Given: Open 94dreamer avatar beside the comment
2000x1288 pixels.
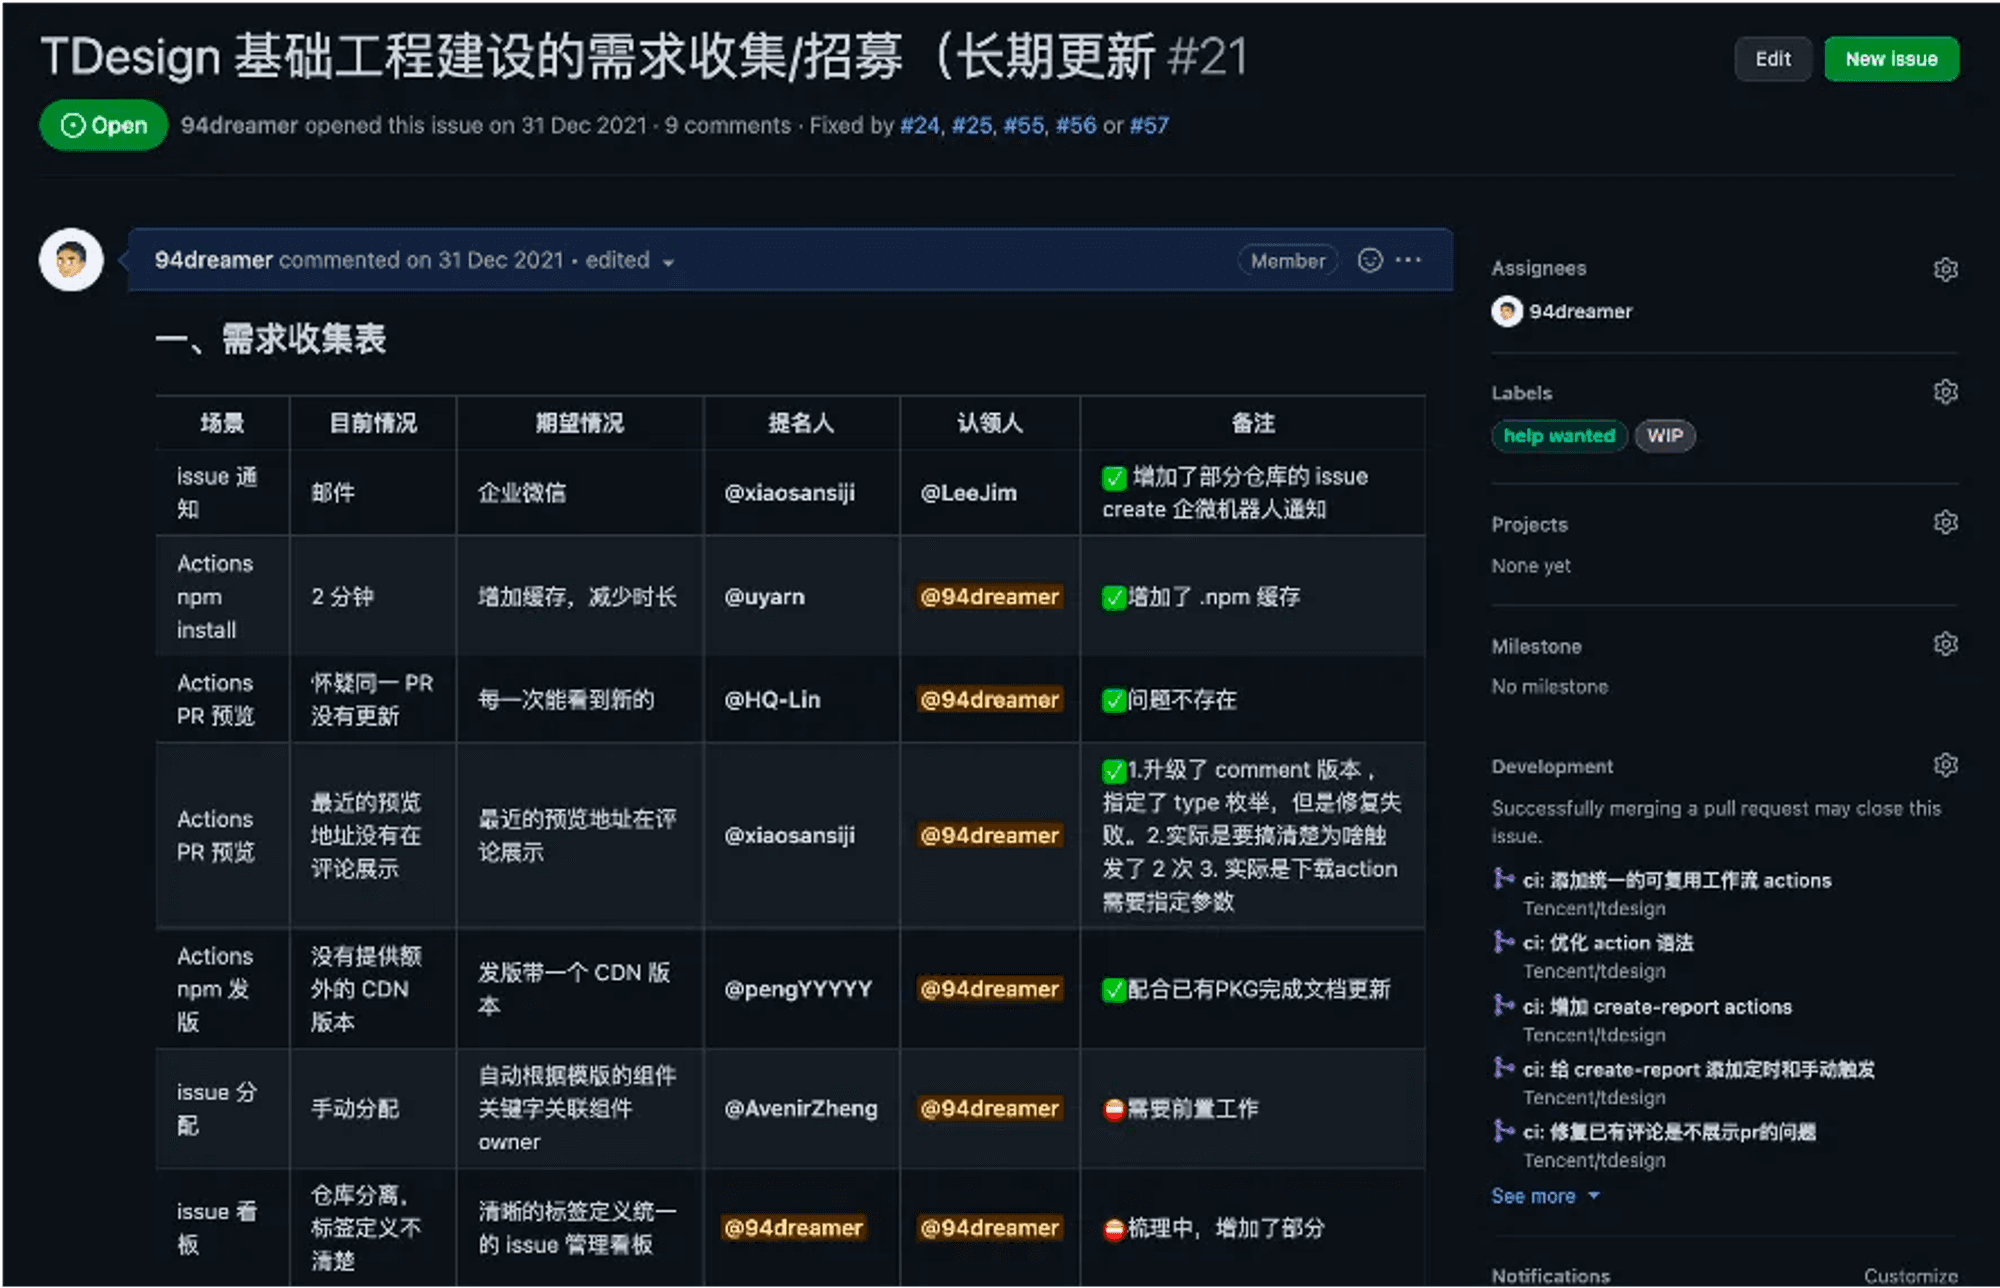Looking at the screenshot, I should (71, 260).
